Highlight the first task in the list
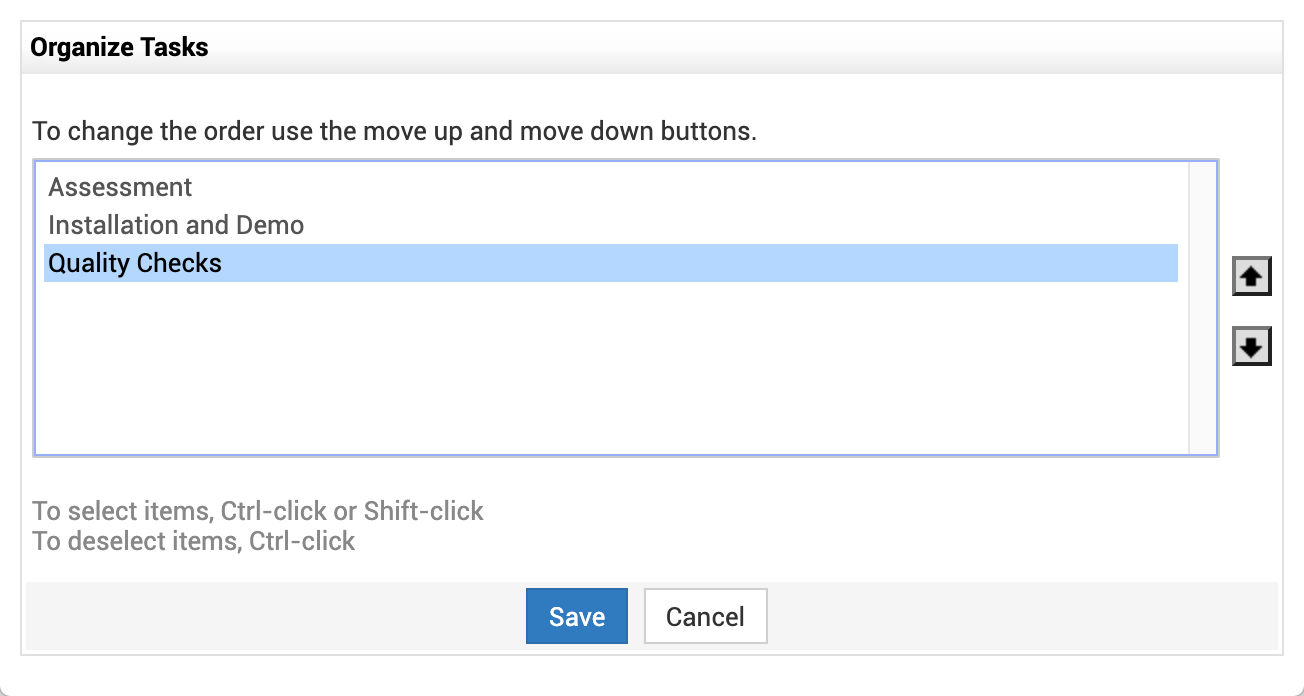The width and height of the screenshot is (1304, 696). coord(121,187)
